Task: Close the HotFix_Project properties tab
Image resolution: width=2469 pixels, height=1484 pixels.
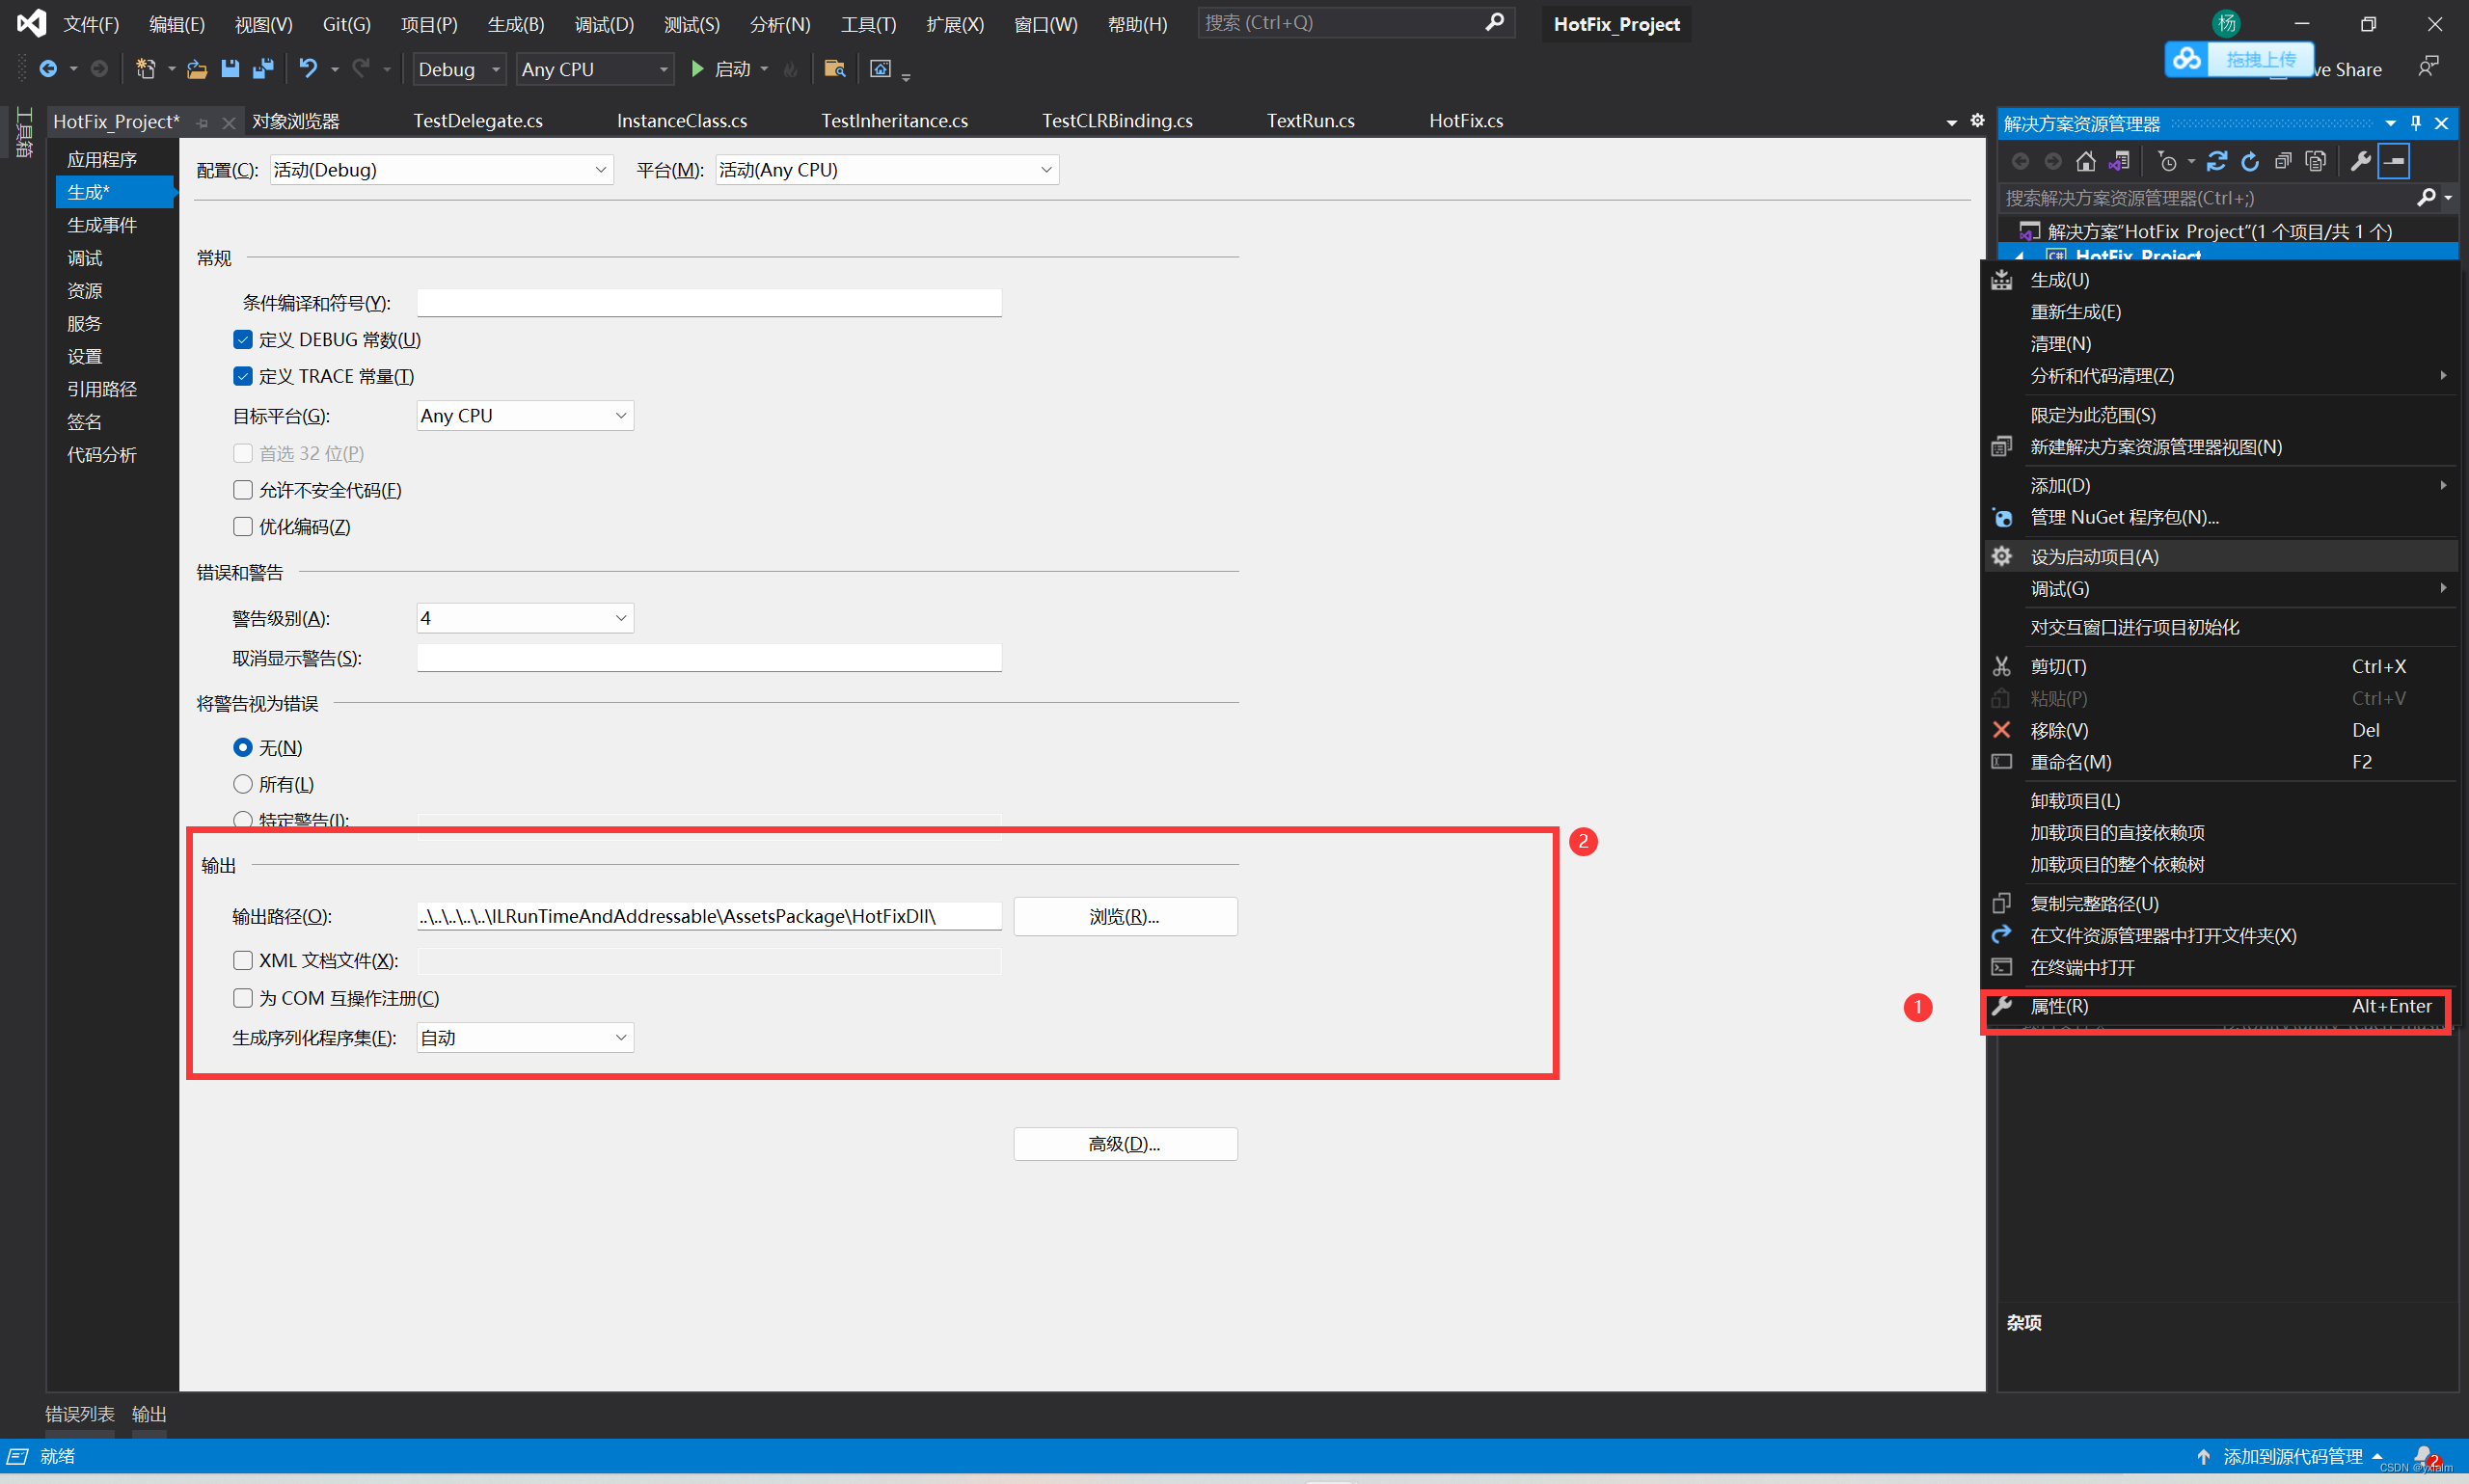Action: (228, 122)
